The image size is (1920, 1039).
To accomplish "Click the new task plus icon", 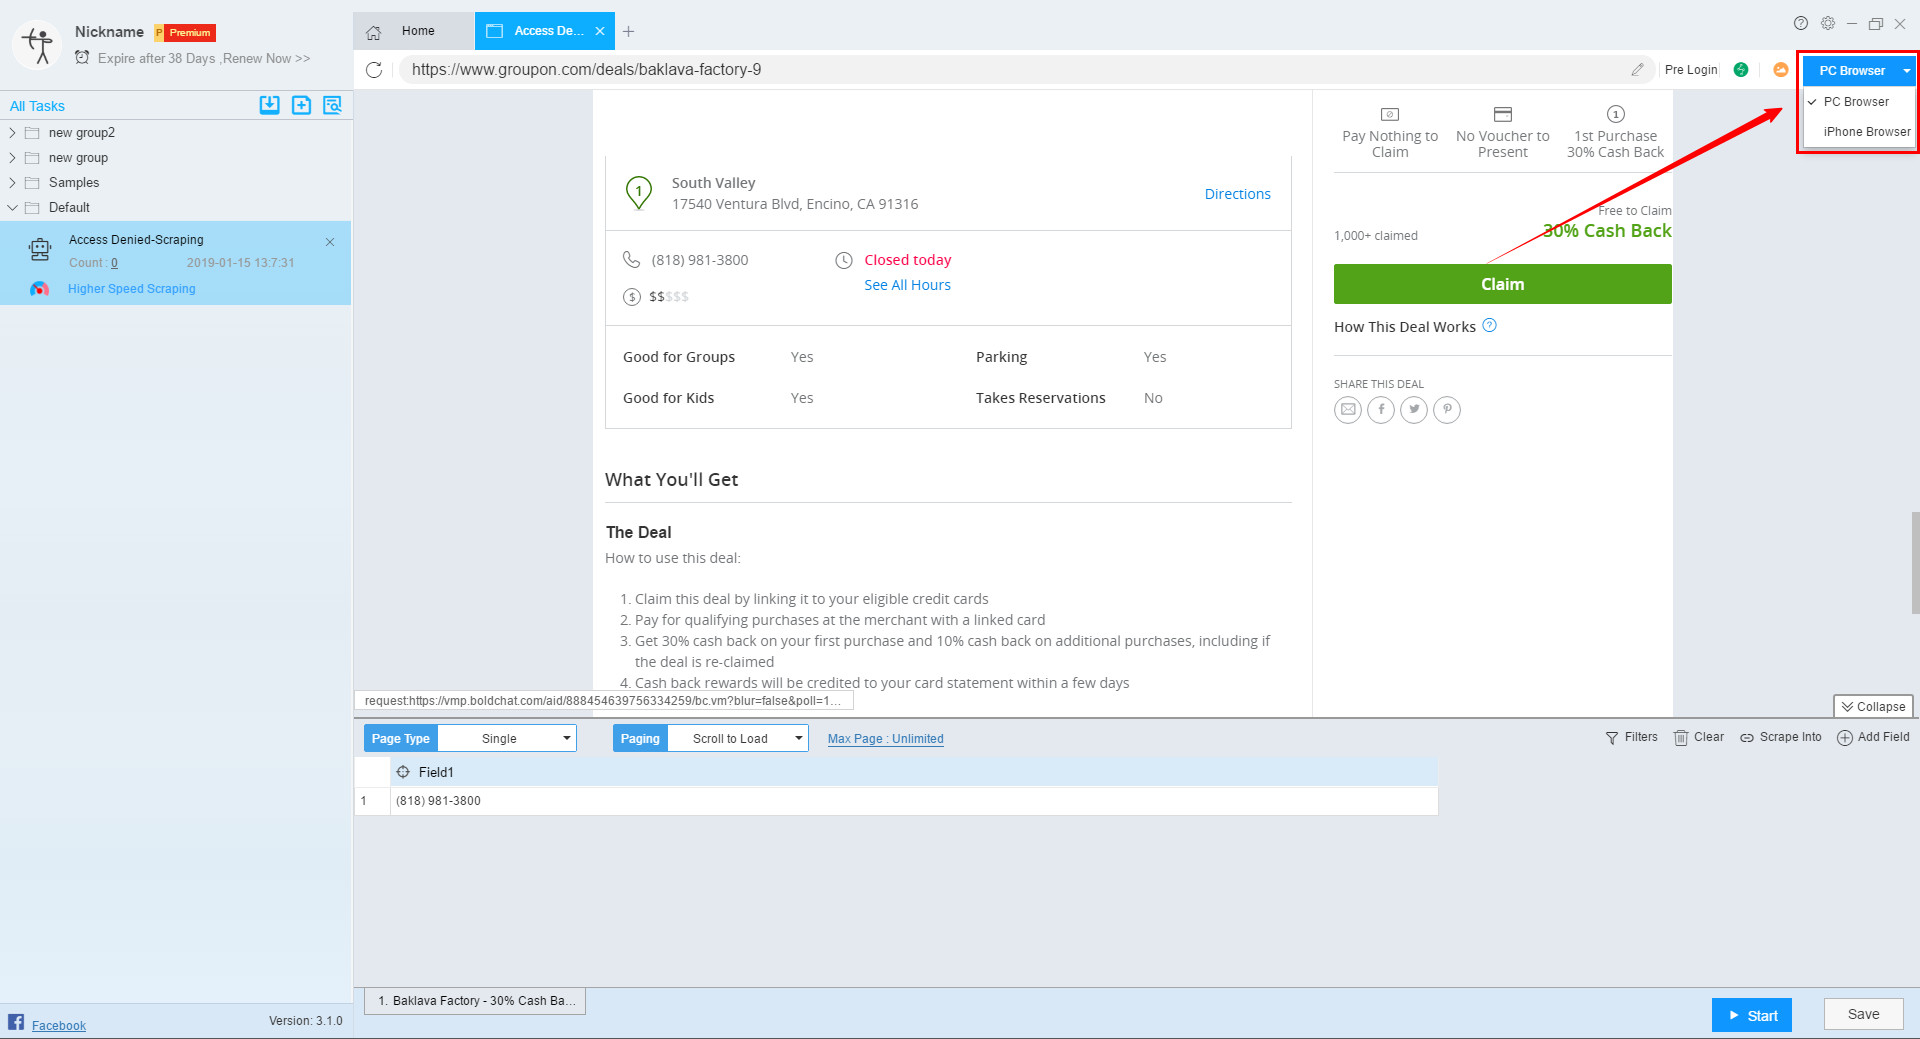I will 301,105.
